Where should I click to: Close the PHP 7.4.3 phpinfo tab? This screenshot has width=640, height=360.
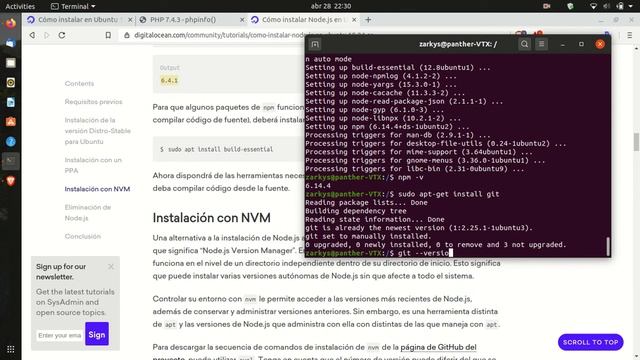242,20
